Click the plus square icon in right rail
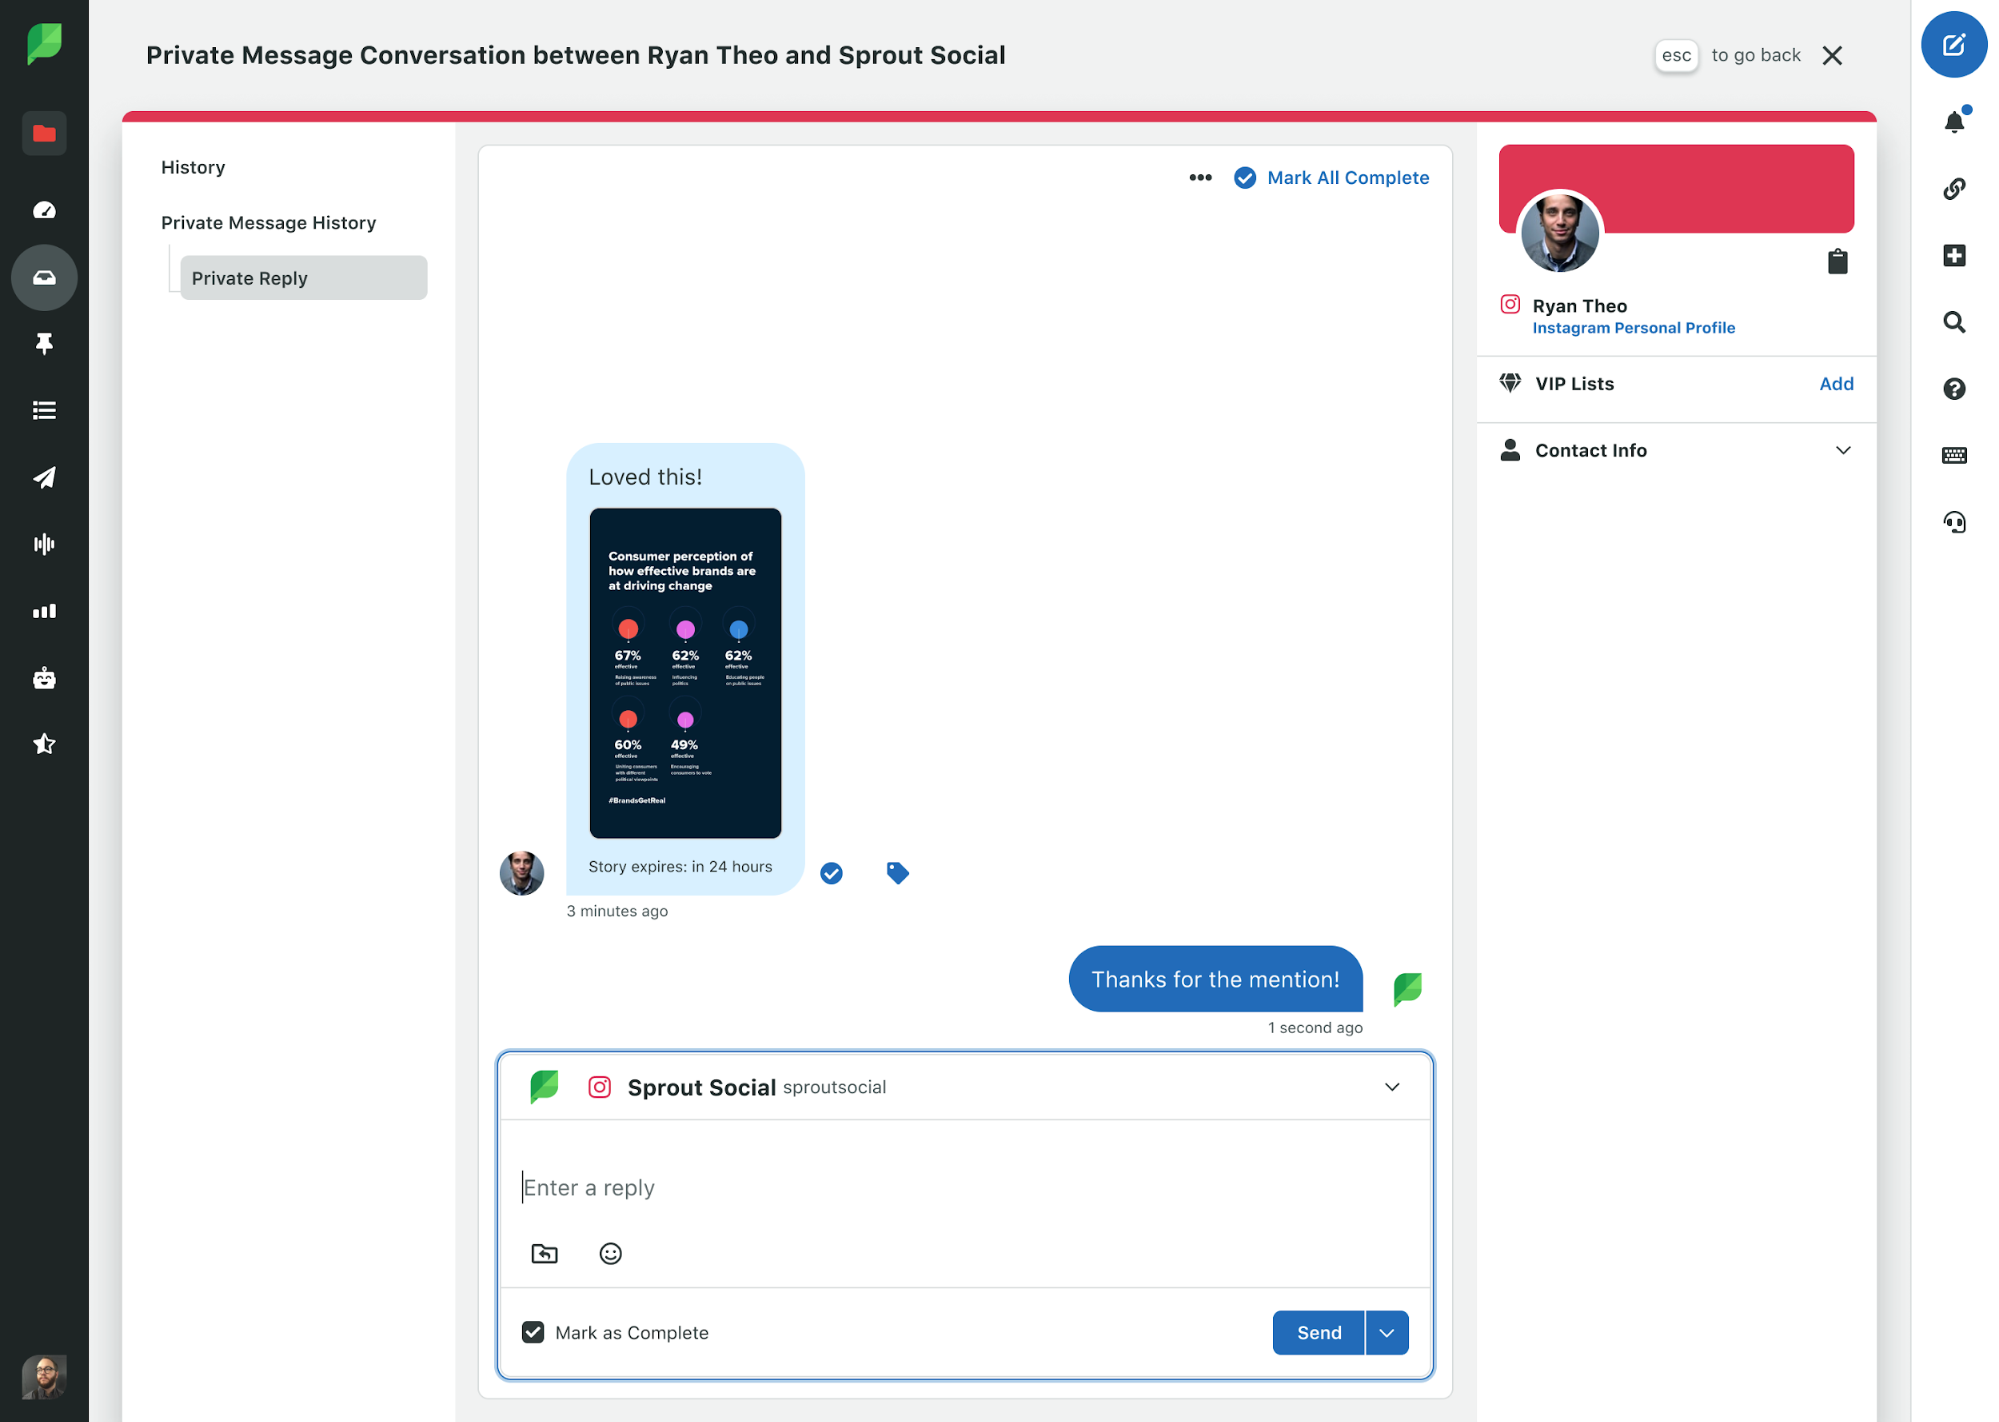Viewport: 1999px width, 1422px height. click(1954, 255)
